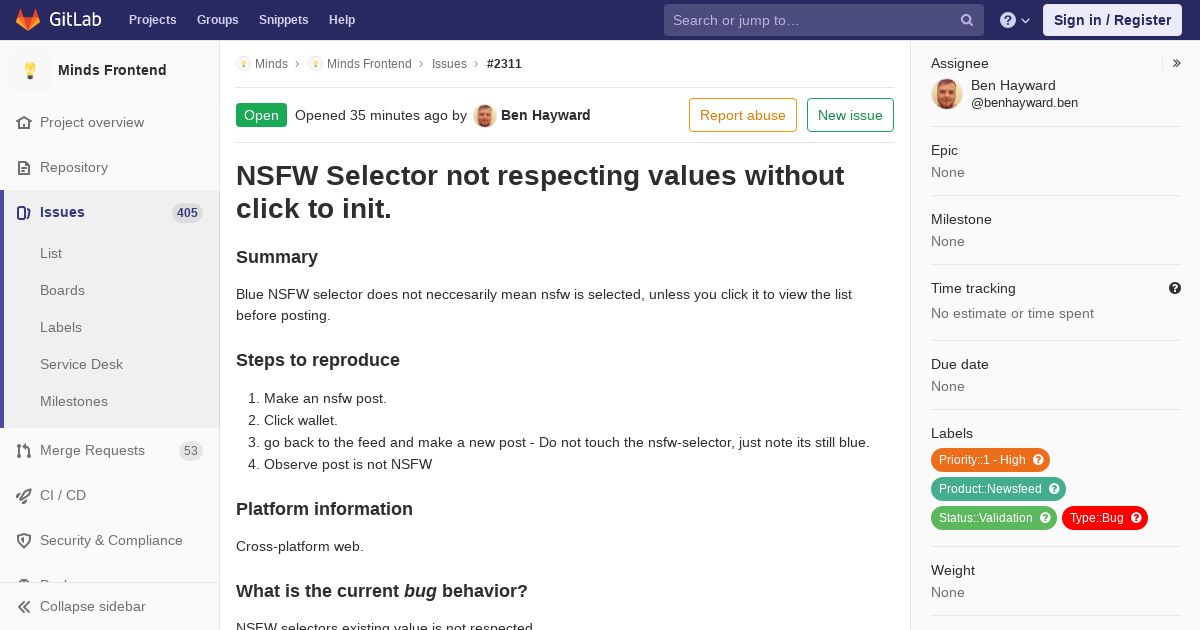Click the Ben Hayward author name link
This screenshot has width=1200, height=630.
click(545, 115)
